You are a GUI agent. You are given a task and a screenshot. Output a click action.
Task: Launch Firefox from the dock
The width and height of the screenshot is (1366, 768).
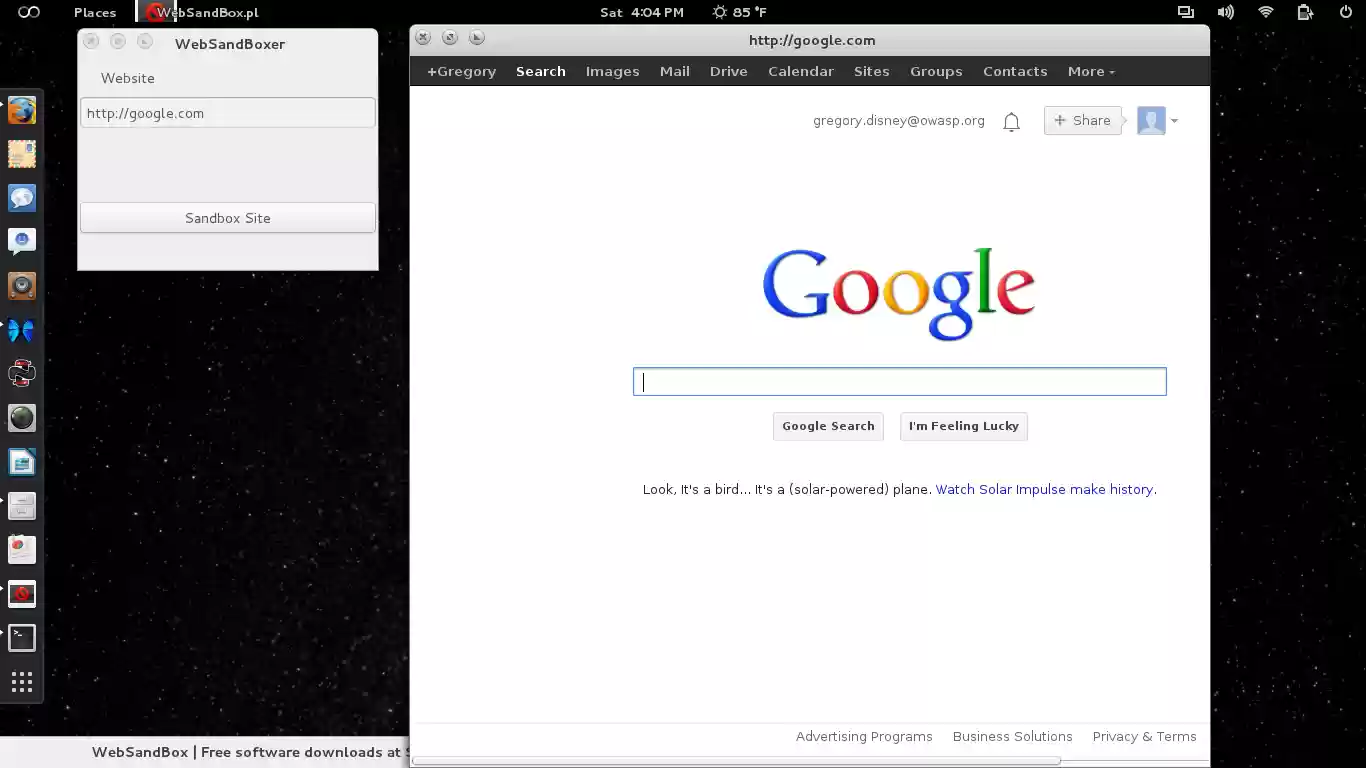[x=22, y=110]
